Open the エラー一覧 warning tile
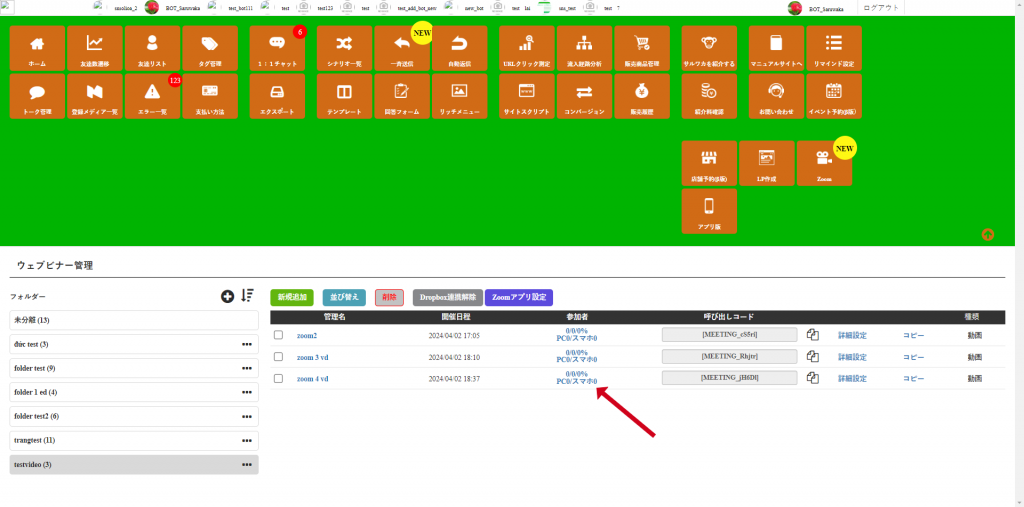Viewport: 1024px width, 507px height. click(x=152, y=96)
